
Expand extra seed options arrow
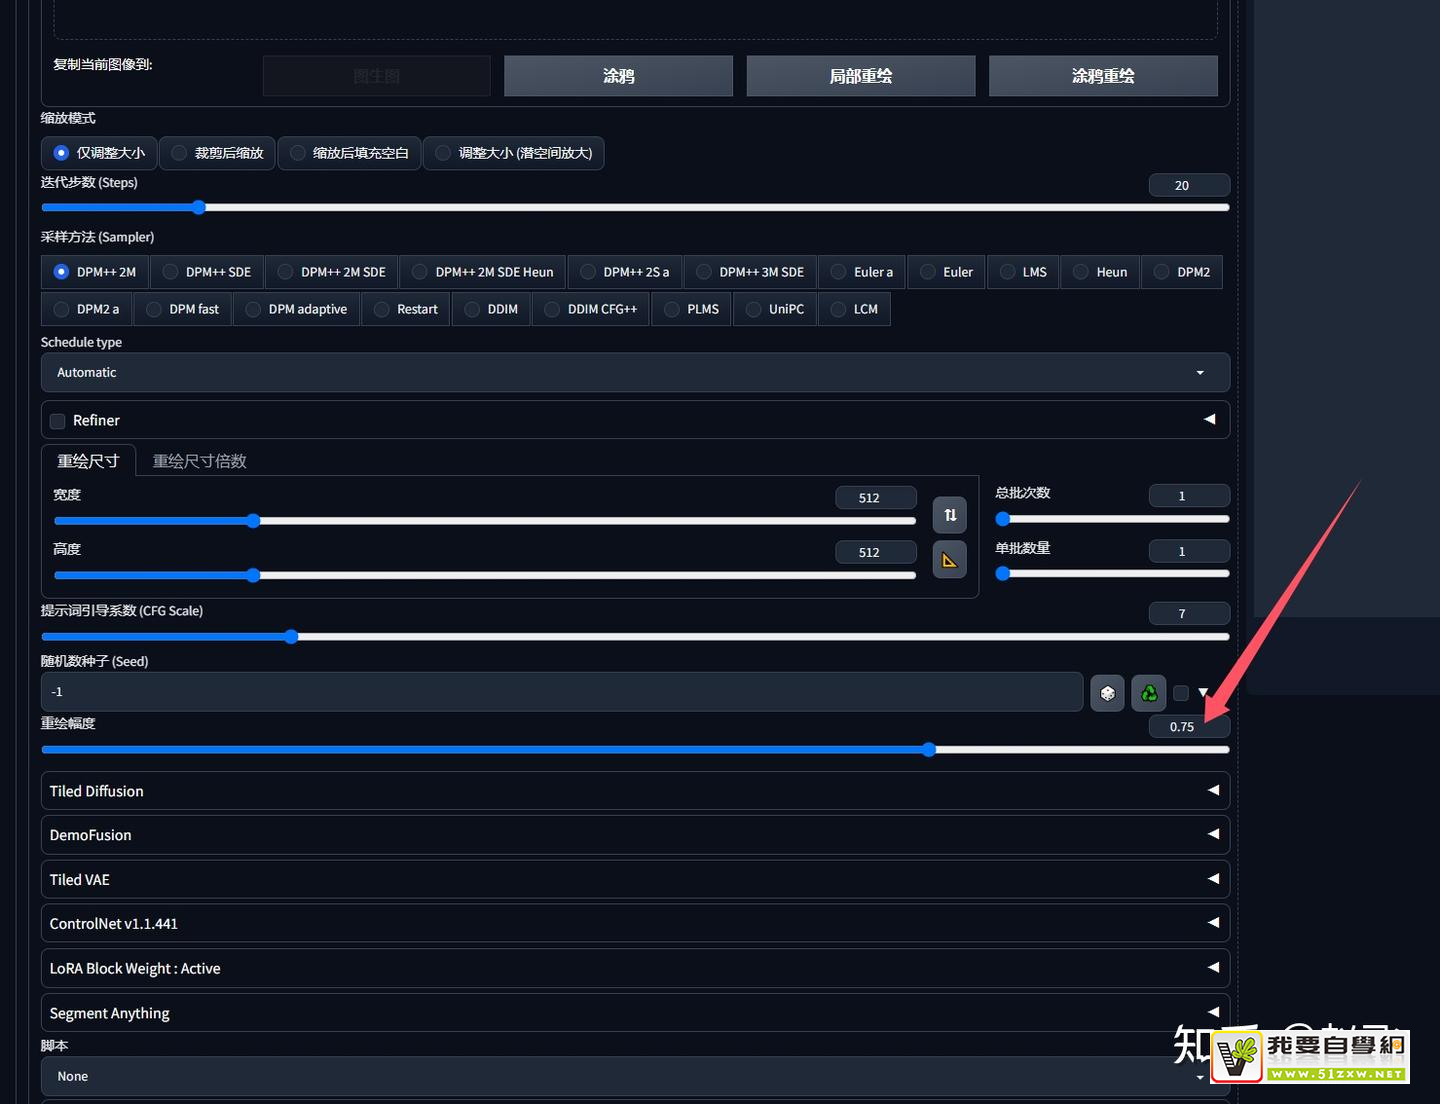(1204, 693)
